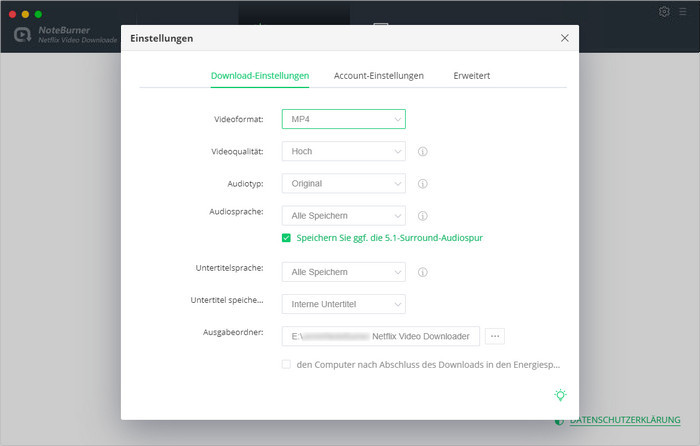Enable sleep after download completion checkbox
Screen dimensions: 700x446
click(x=286, y=364)
